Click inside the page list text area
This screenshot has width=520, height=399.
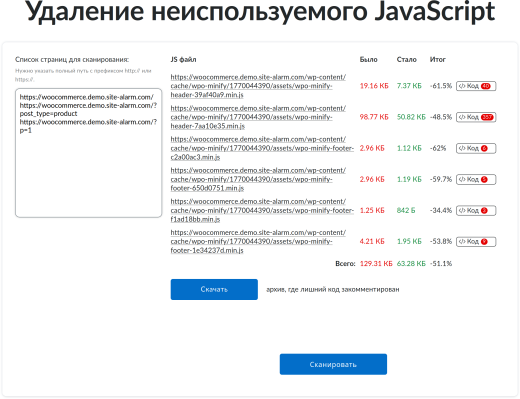coord(88,153)
